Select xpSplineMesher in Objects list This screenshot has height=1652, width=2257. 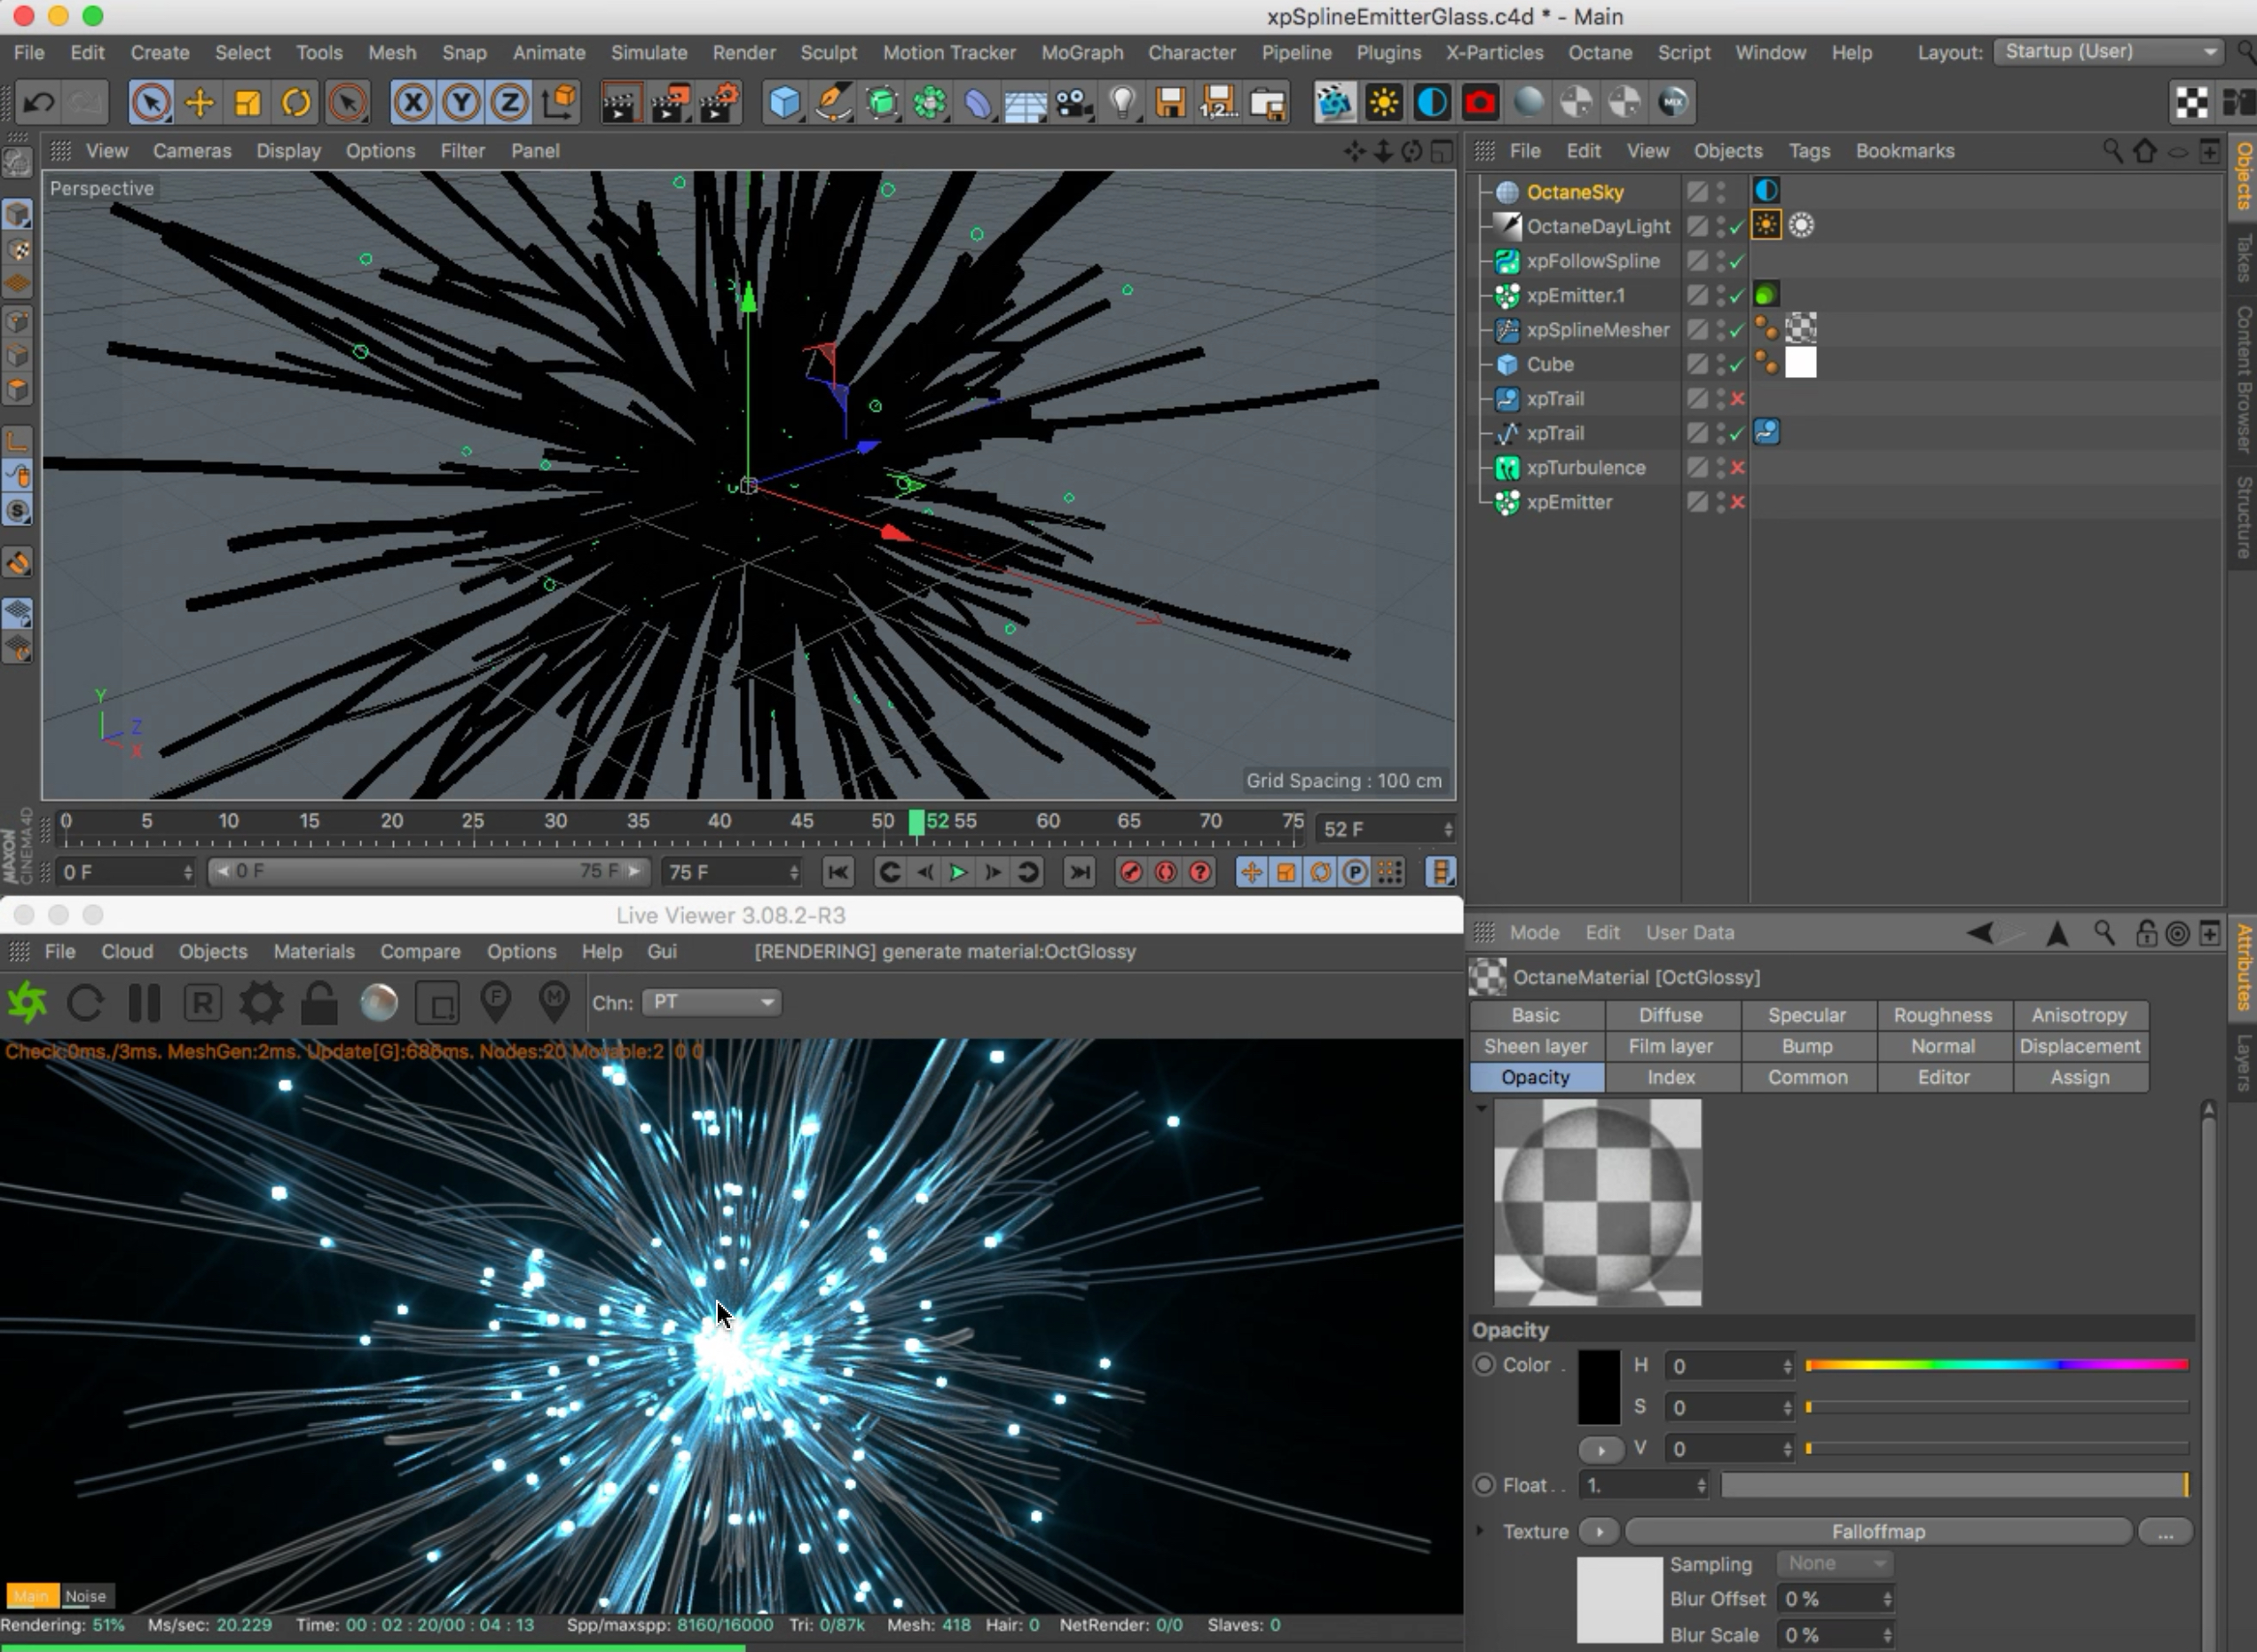point(1596,330)
